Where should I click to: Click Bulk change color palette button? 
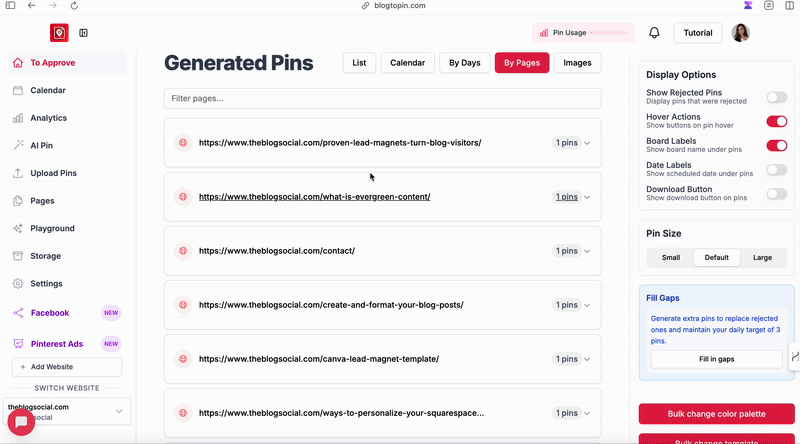coord(716,414)
